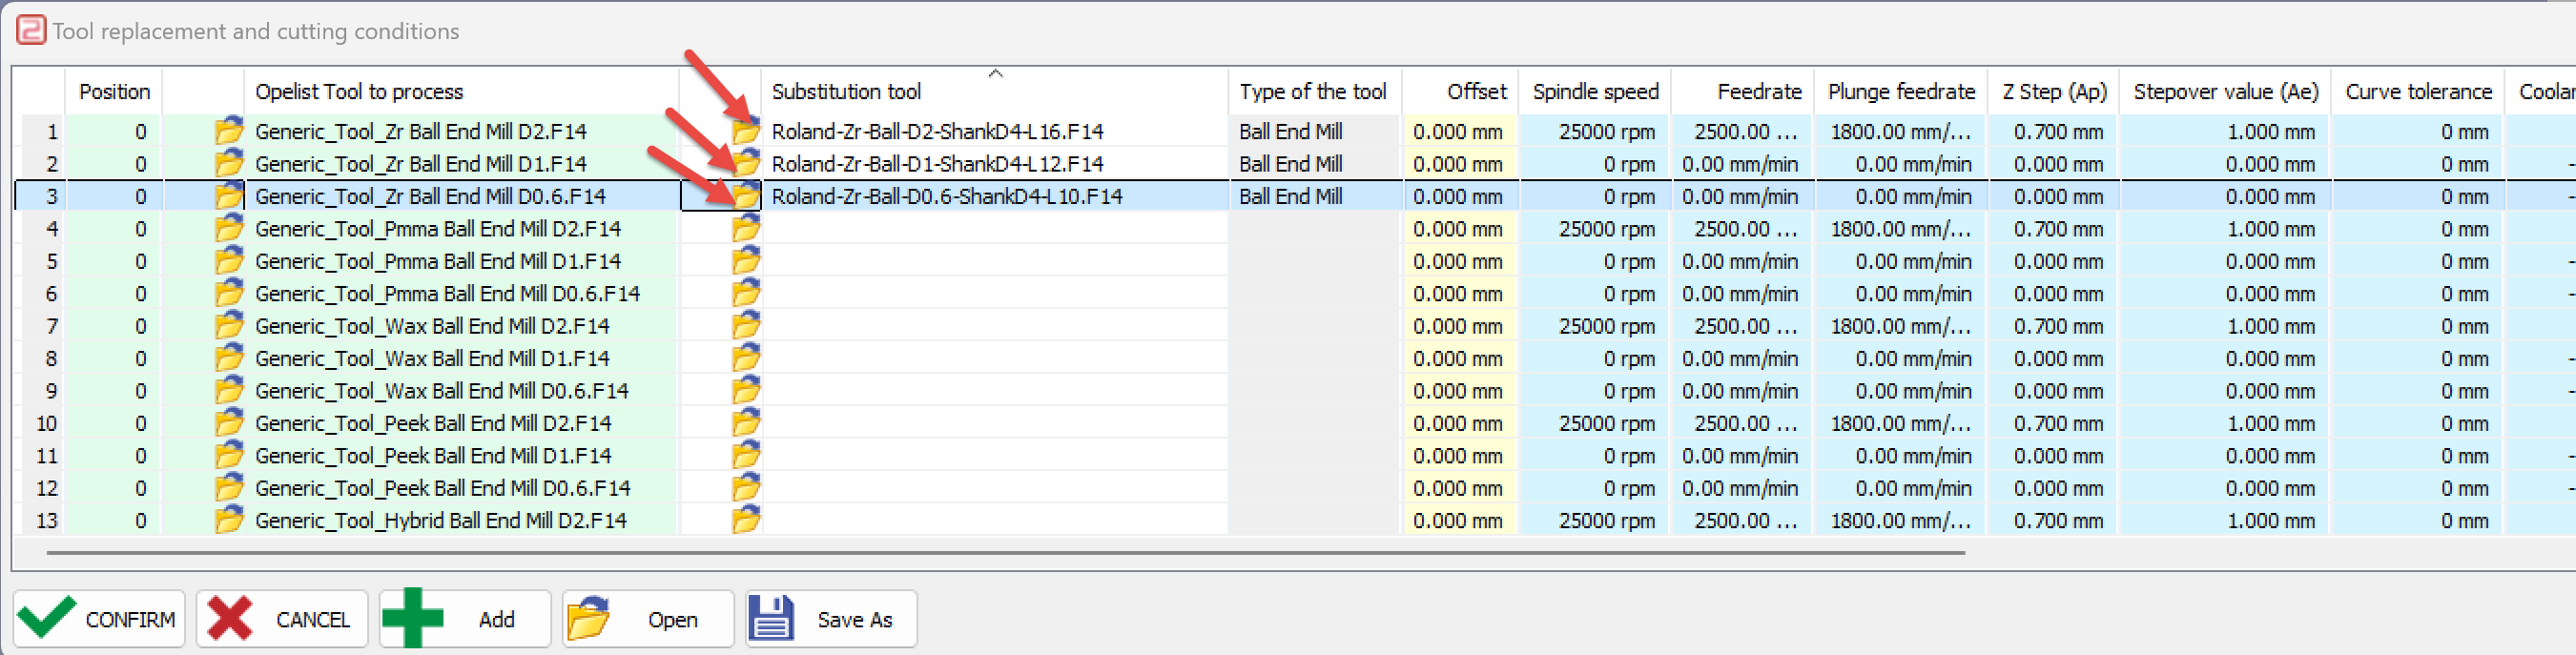Click the CONFIRM button

99,619
